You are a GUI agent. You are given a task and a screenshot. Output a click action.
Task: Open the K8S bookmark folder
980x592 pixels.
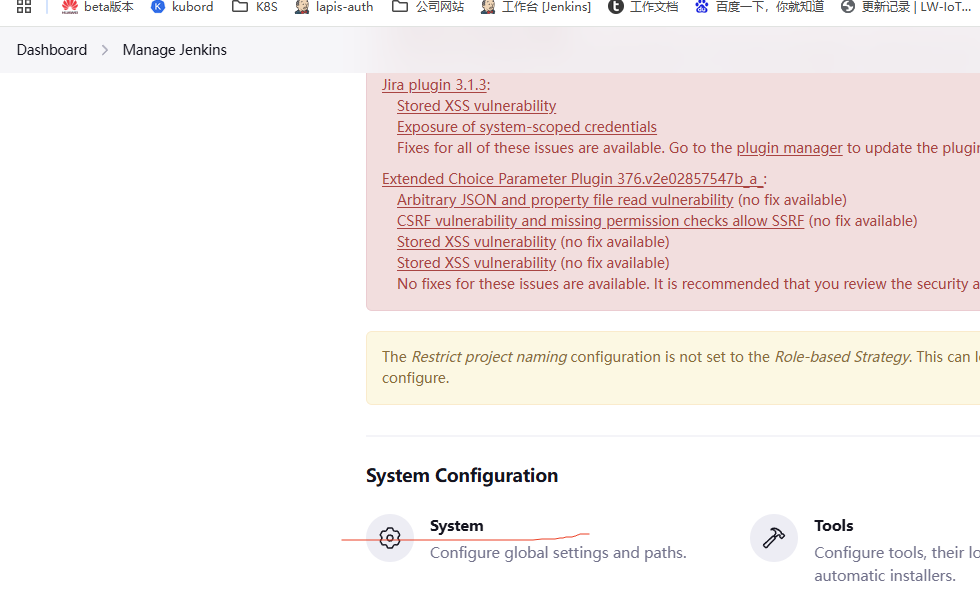254,7
